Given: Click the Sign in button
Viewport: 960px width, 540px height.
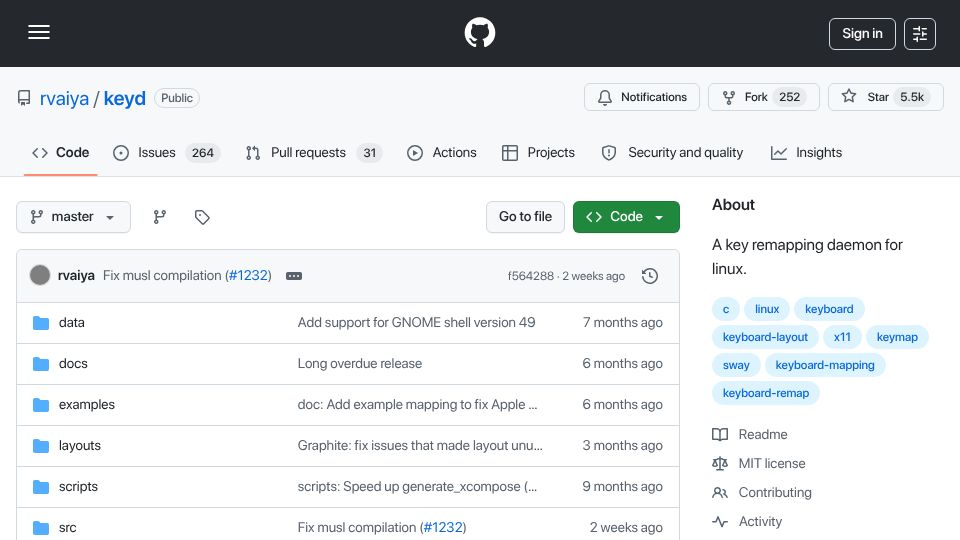Looking at the screenshot, I should 862,34.
